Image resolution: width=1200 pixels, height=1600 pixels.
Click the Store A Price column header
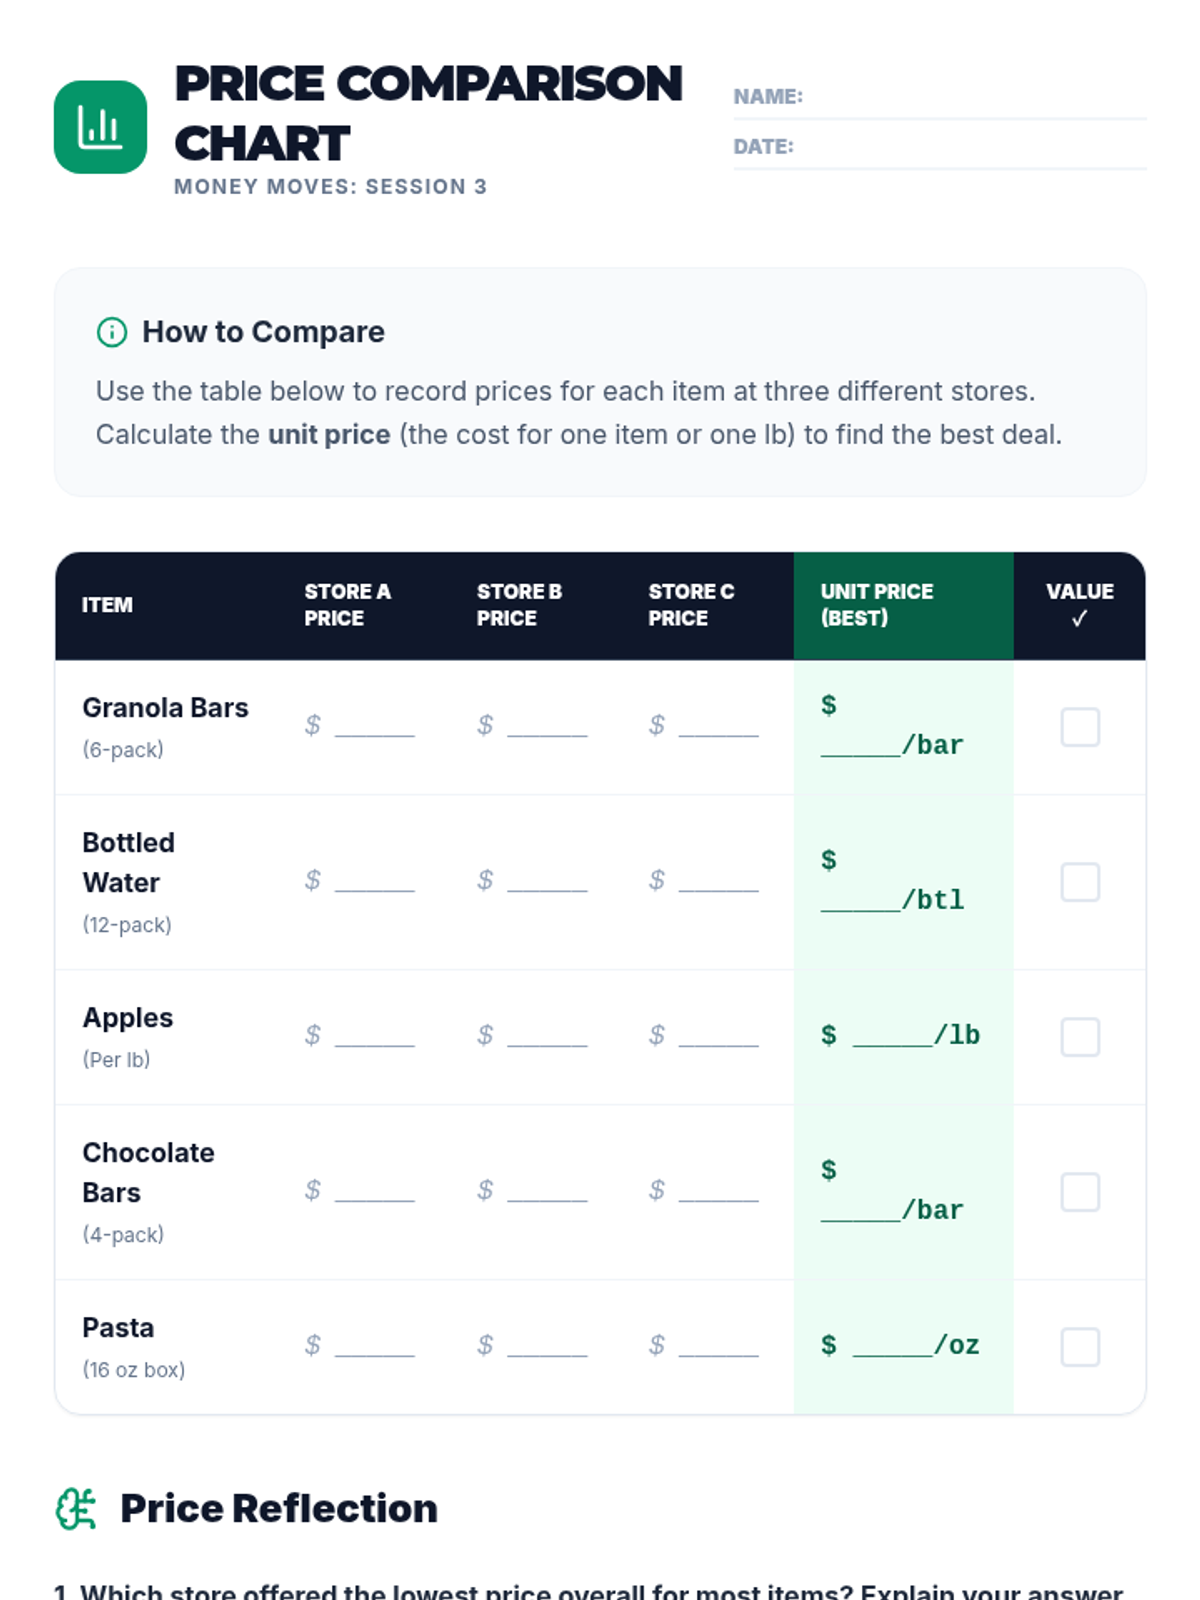click(x=347, y=605)
